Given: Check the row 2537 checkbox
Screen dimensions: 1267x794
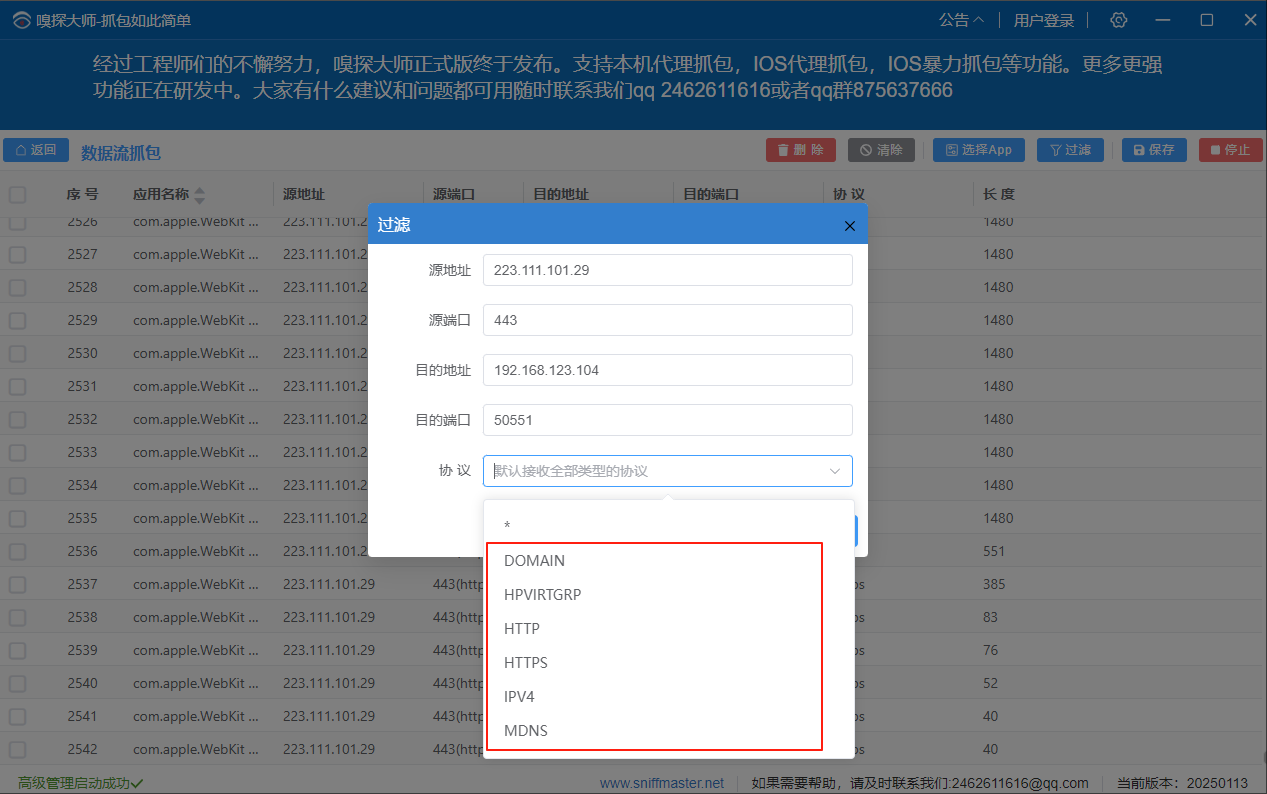Looking at the screenshot, I should pos(18,584).
